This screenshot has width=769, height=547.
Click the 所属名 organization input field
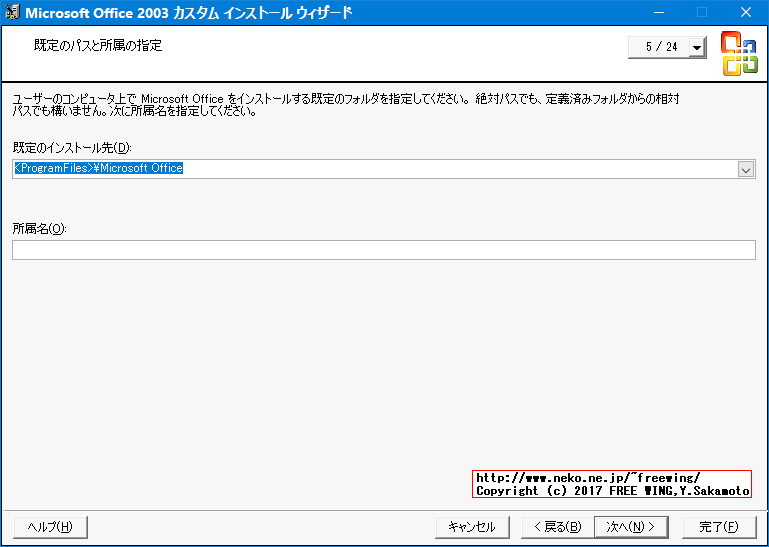click(384, 250)
